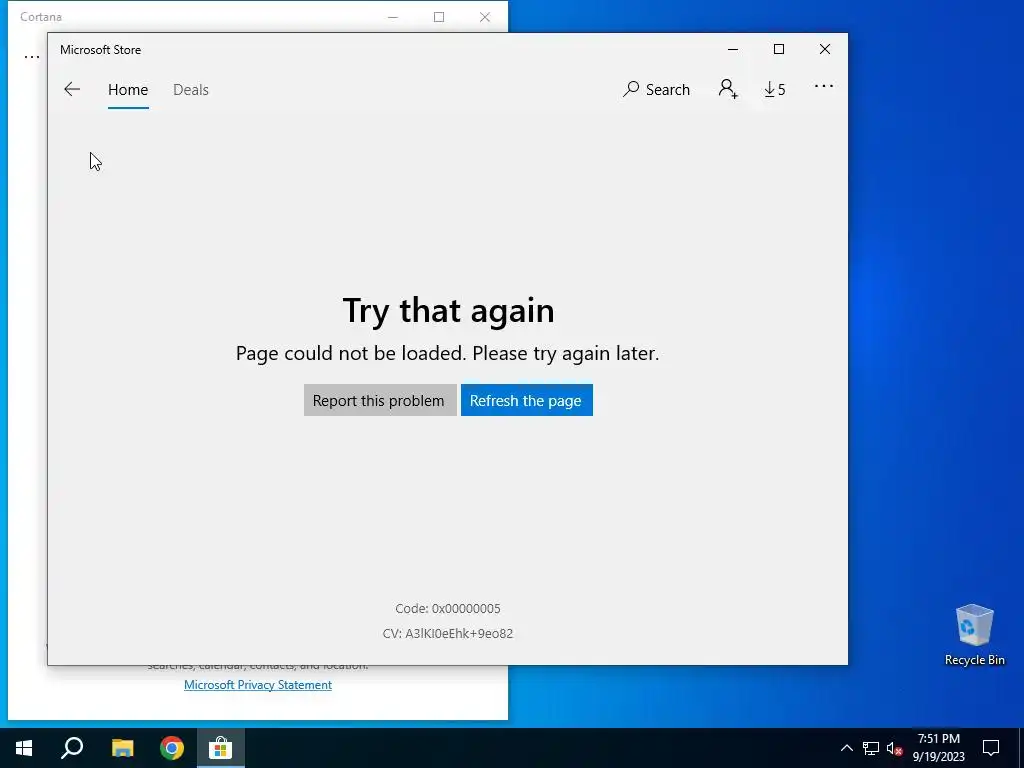Open the Cortana window ellipsis menu

[x=31, y=57]
